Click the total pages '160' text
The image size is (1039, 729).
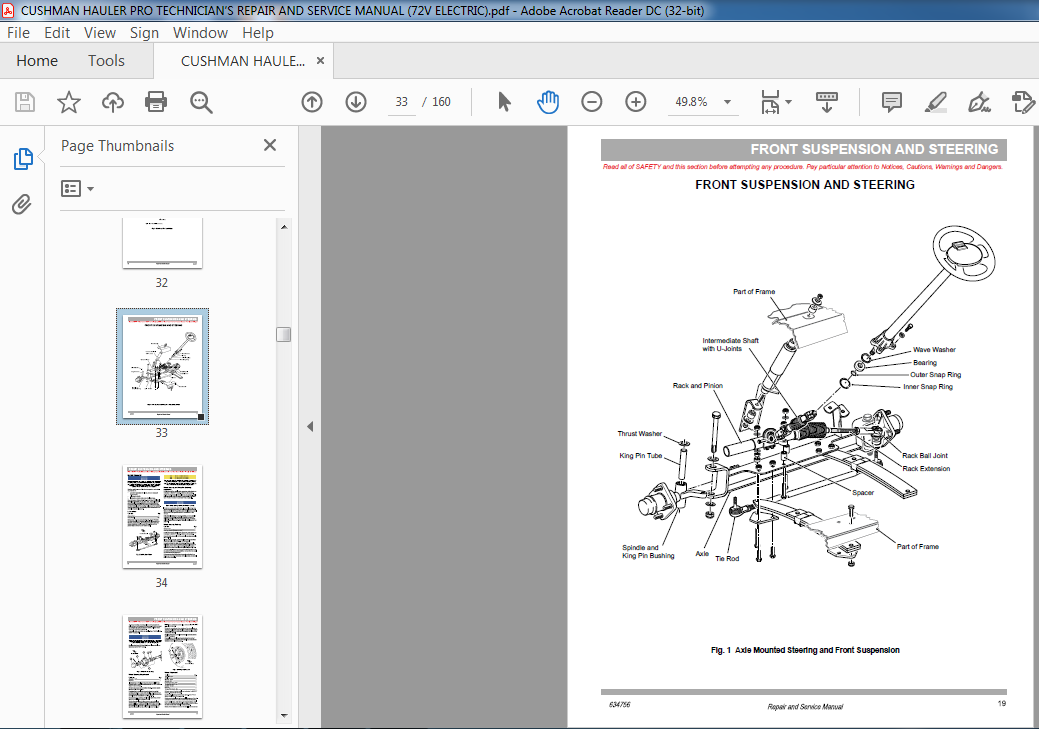441,102
